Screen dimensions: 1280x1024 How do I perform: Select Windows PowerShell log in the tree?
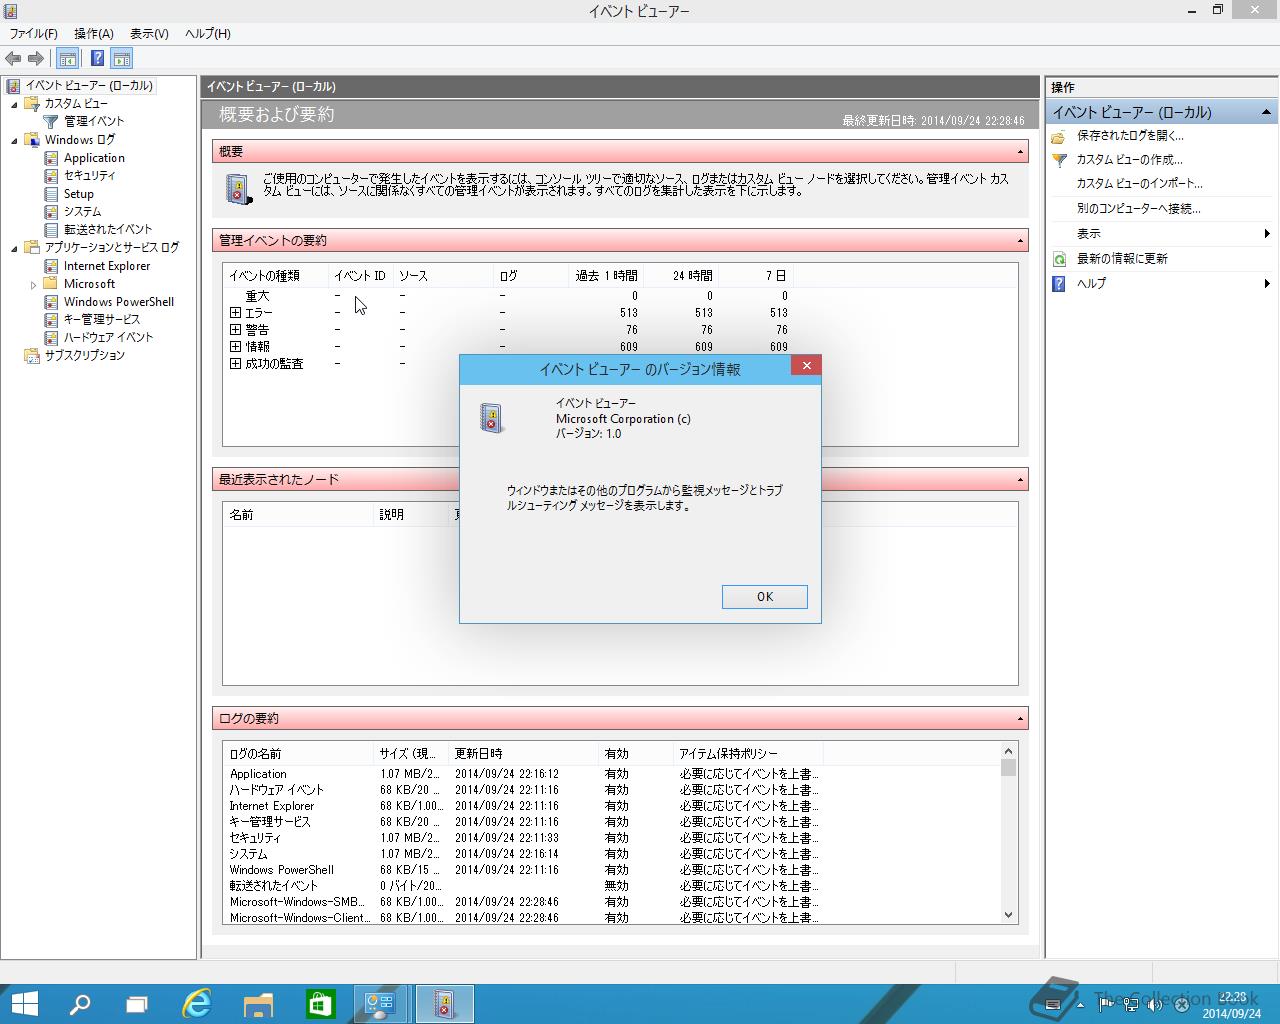tap(119, 302)
